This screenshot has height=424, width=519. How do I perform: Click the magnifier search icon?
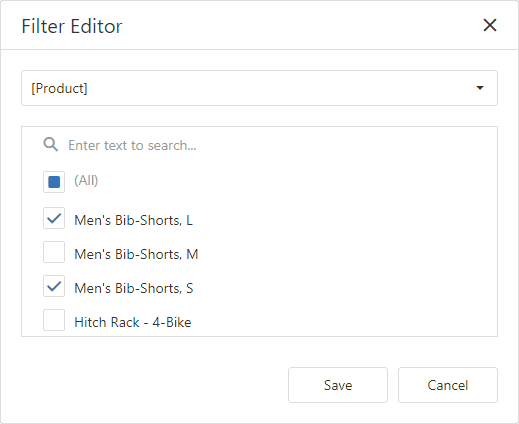[51, 144]
